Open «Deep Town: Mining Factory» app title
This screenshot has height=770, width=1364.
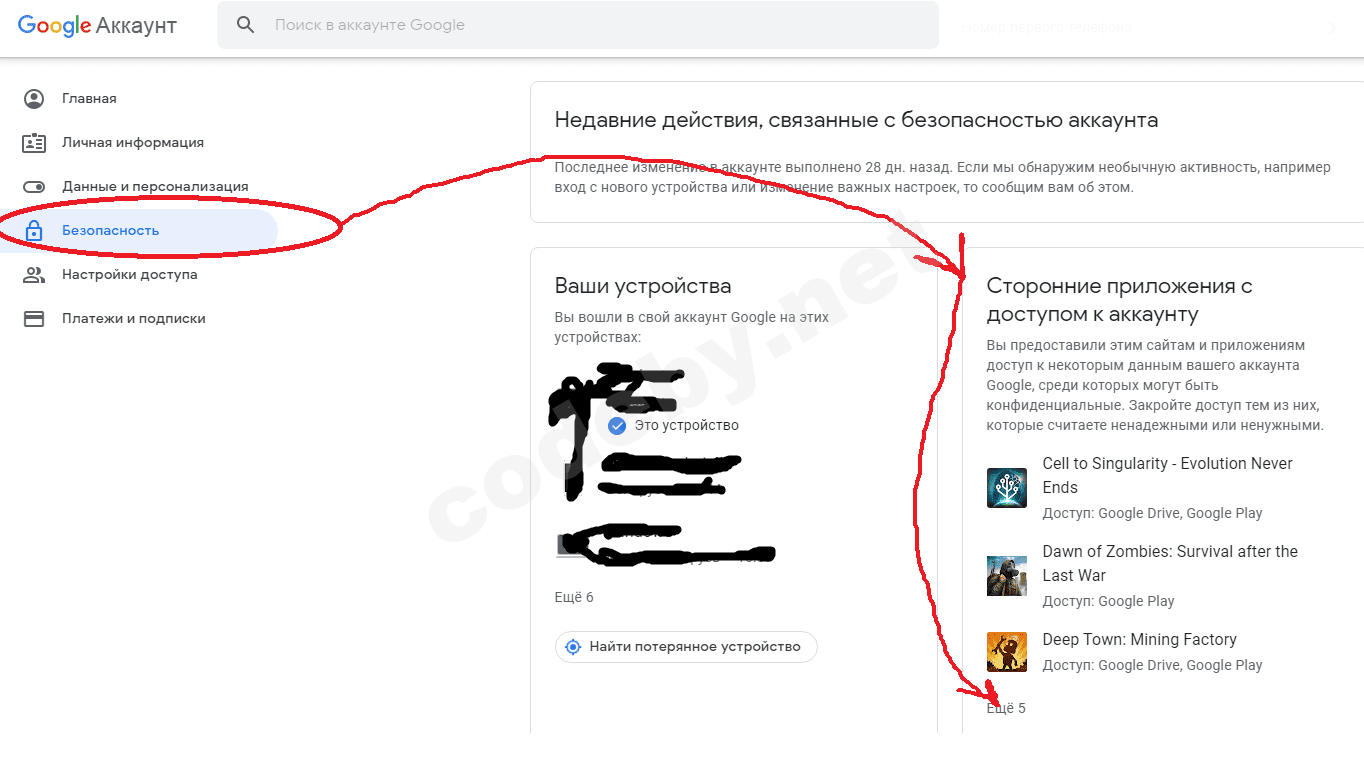coord(1140,639)
